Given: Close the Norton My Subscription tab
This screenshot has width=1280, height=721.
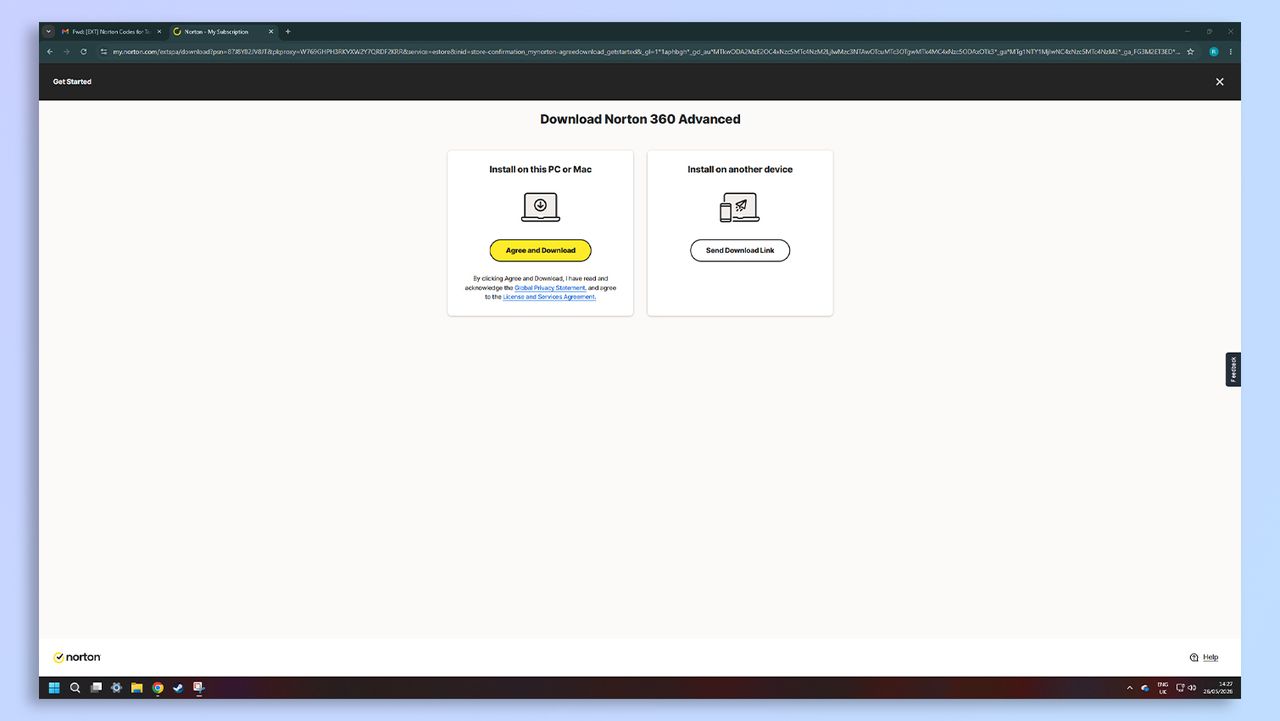Looking at the screenshot, I should (270, 31).
